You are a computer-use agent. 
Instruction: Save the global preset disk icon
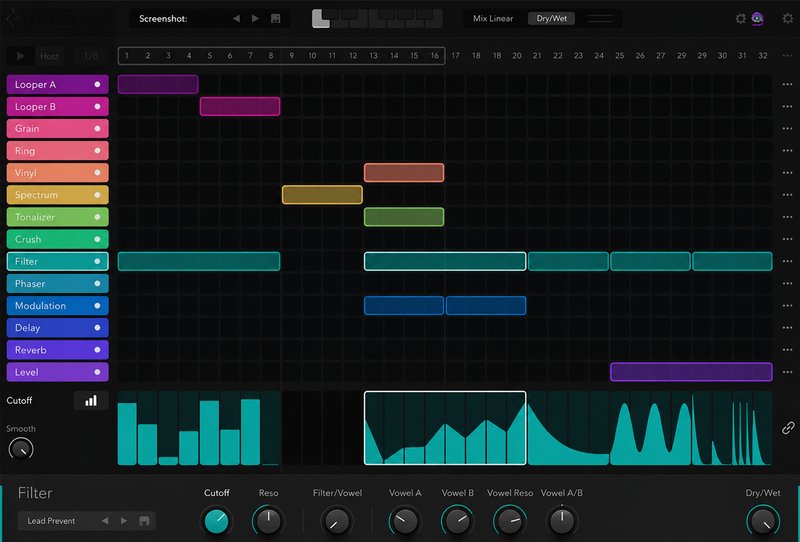point(276,19)
